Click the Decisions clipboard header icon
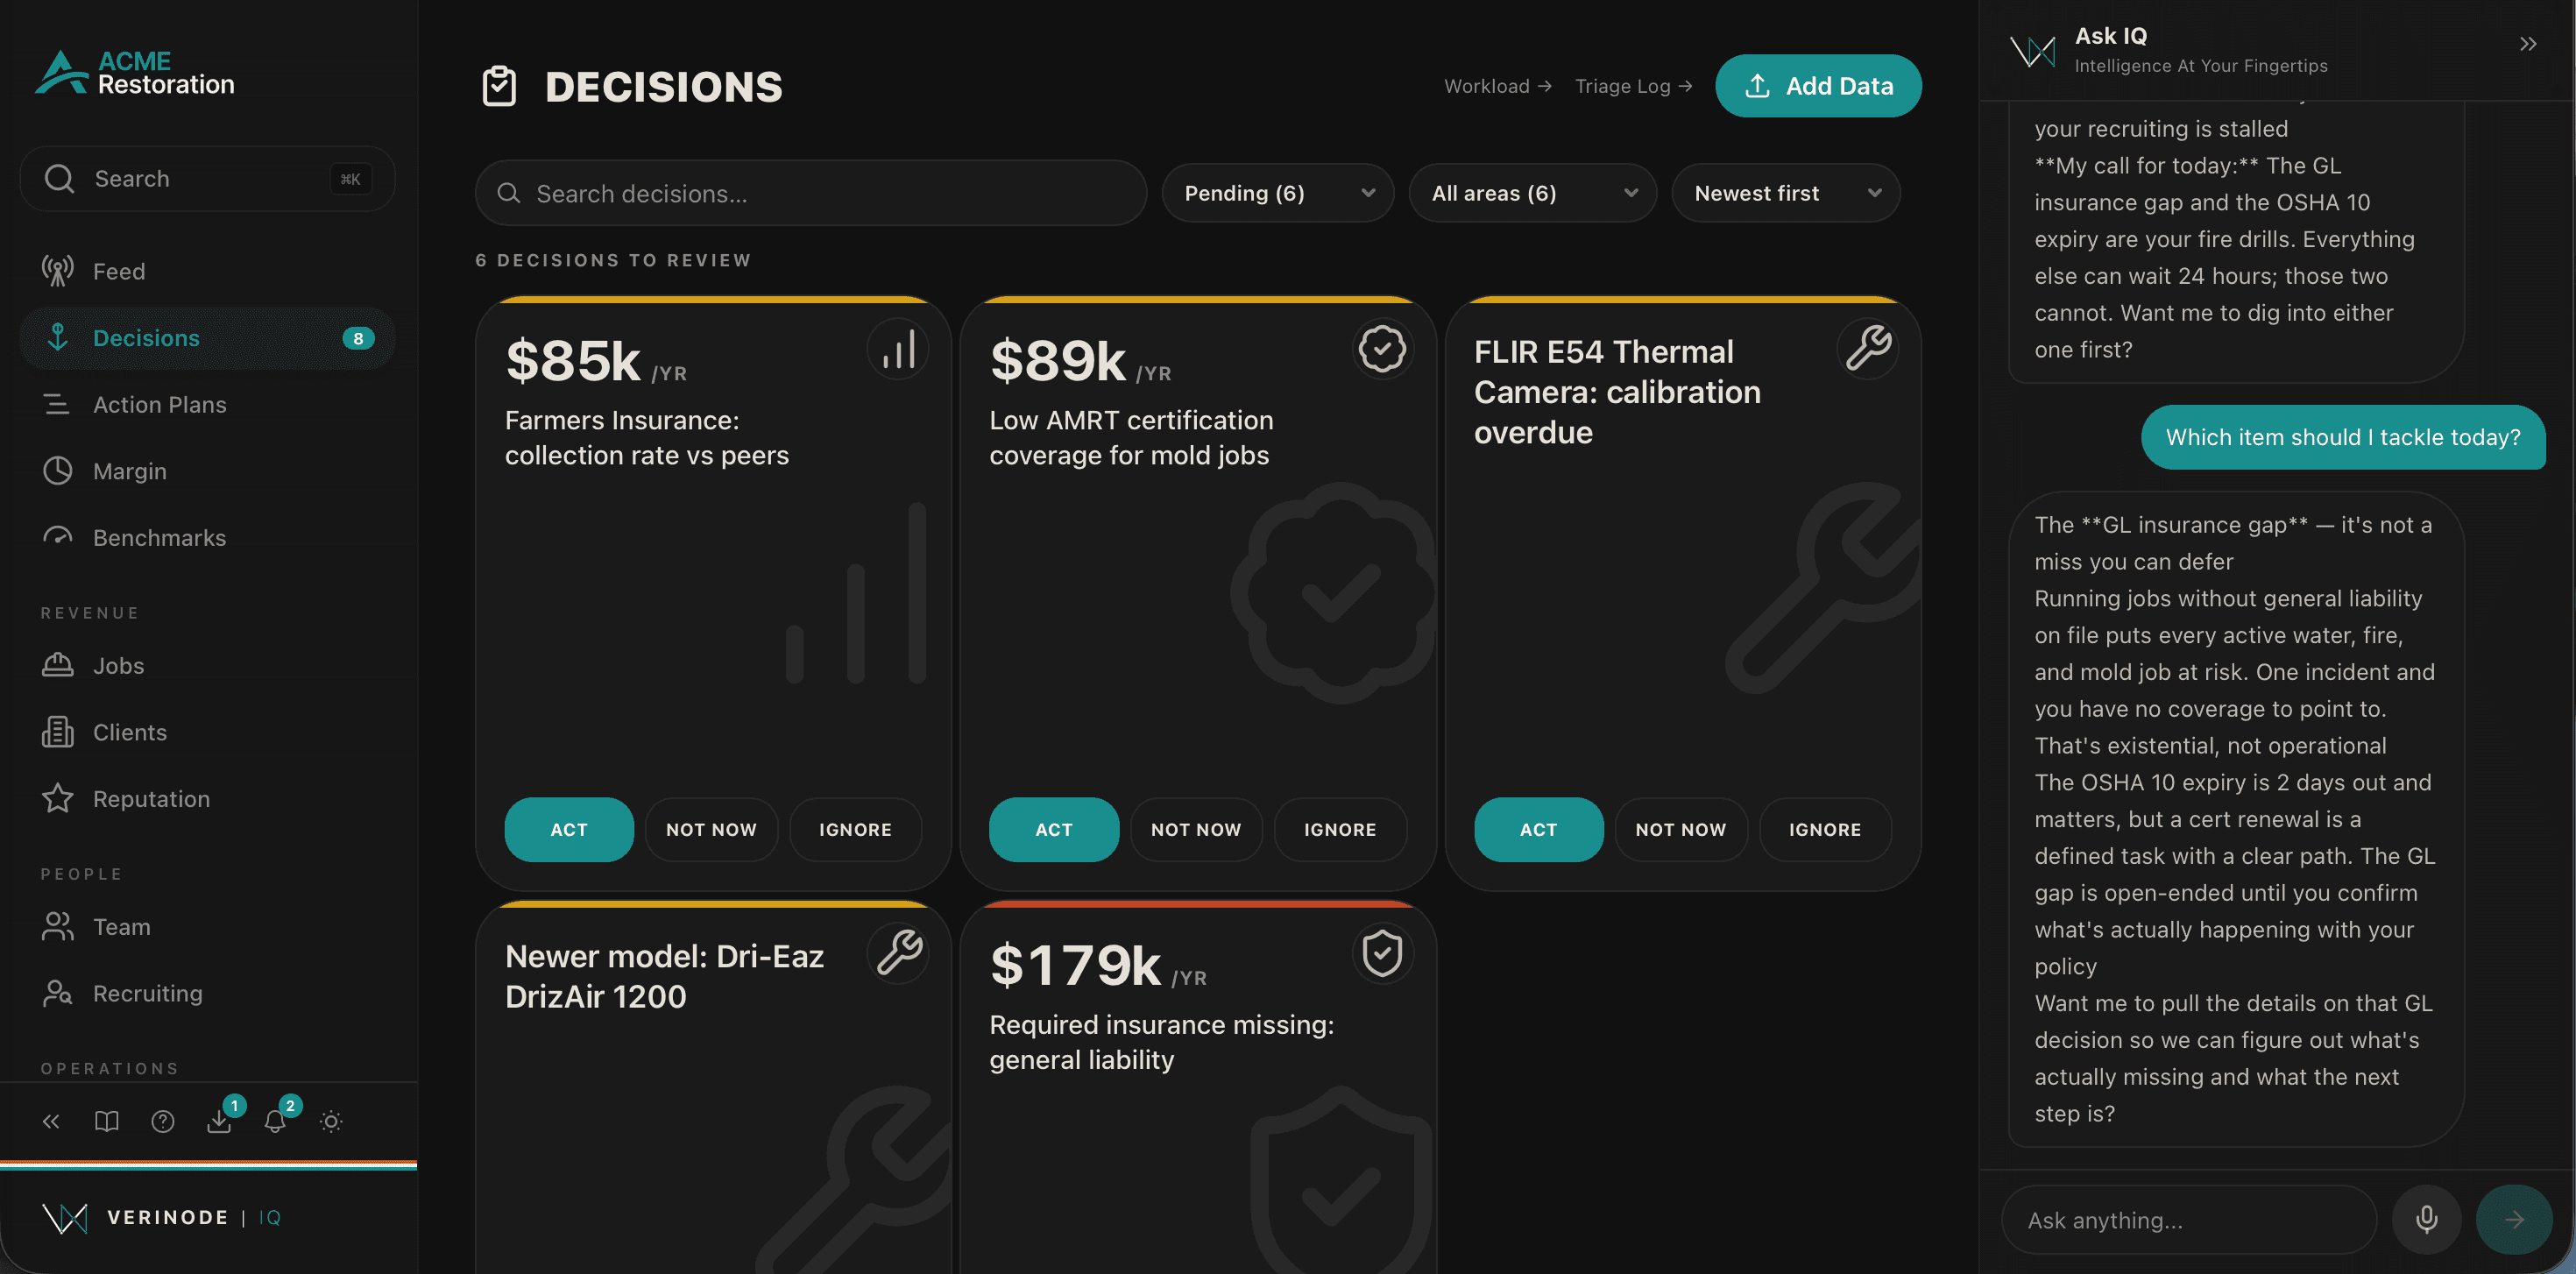The image size is (2576, 1274). pyautogui.click(x=499, y=86)
